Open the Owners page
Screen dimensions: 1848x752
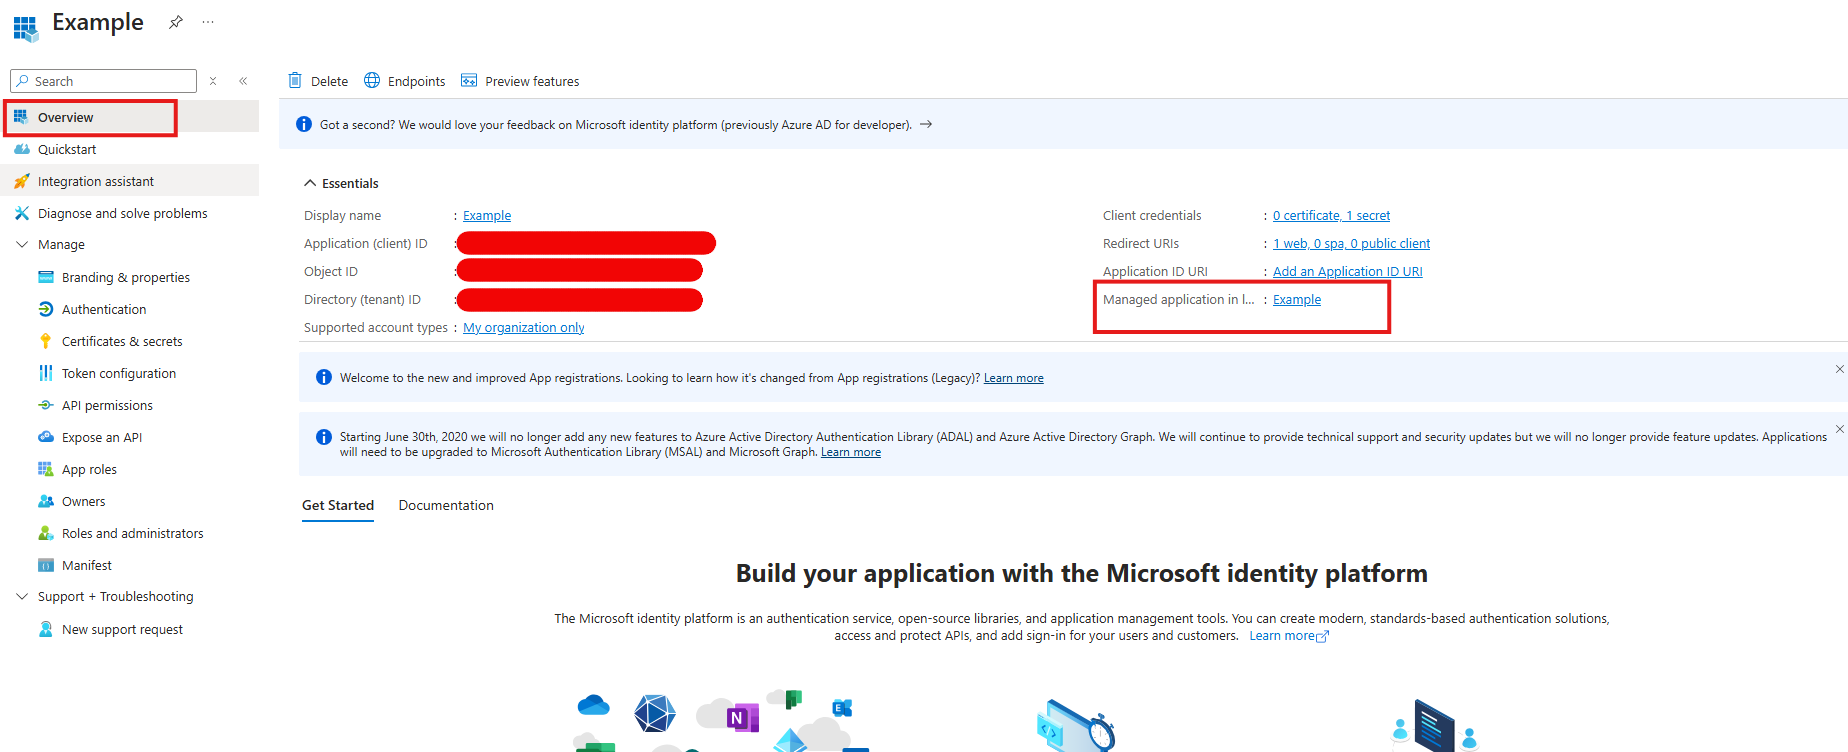click(83, 501)
